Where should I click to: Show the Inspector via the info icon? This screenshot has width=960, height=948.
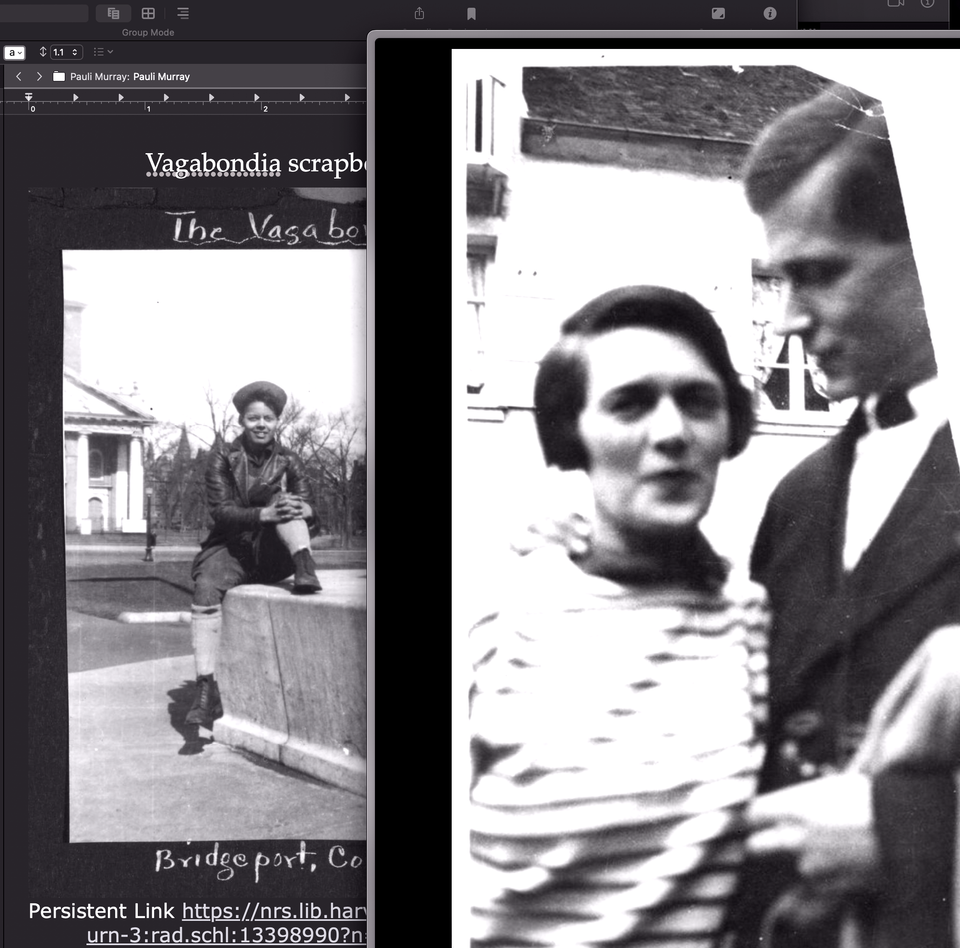[769, 14]
